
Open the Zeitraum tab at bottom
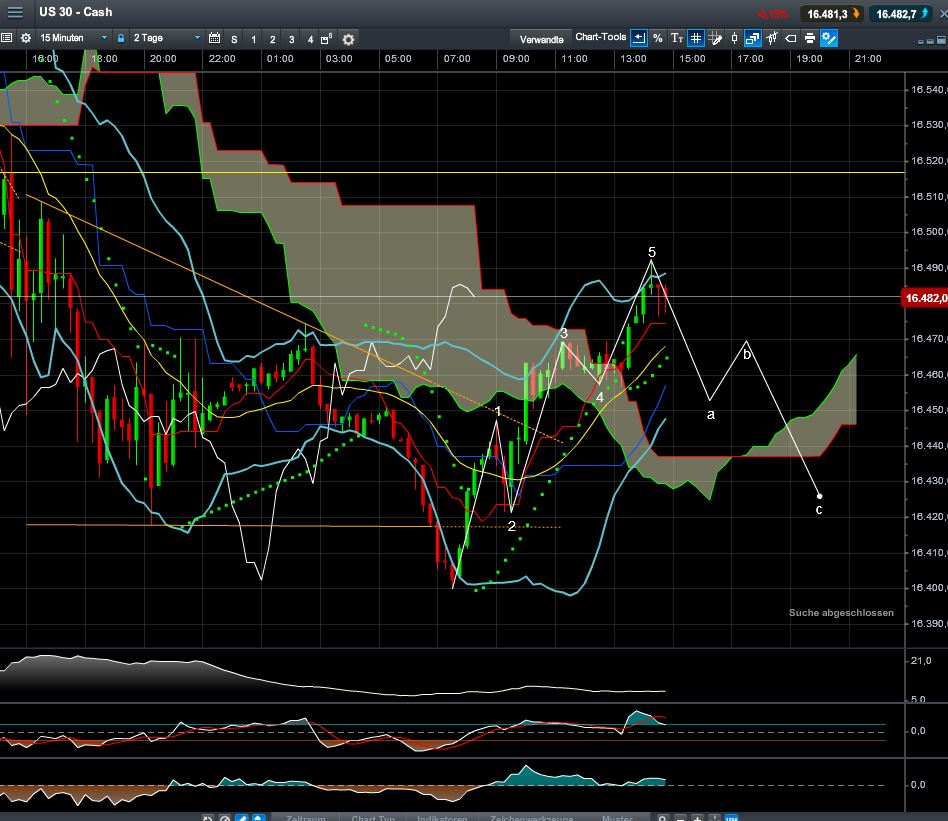306,817
